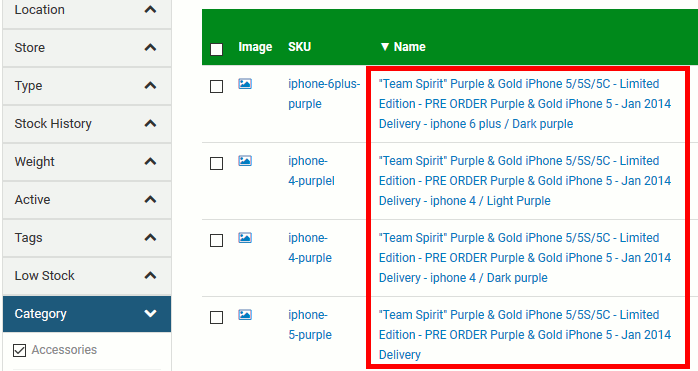Open image icon for iphone-6plus-purple row
Screen dimensions: 698x371
point(245,84)
